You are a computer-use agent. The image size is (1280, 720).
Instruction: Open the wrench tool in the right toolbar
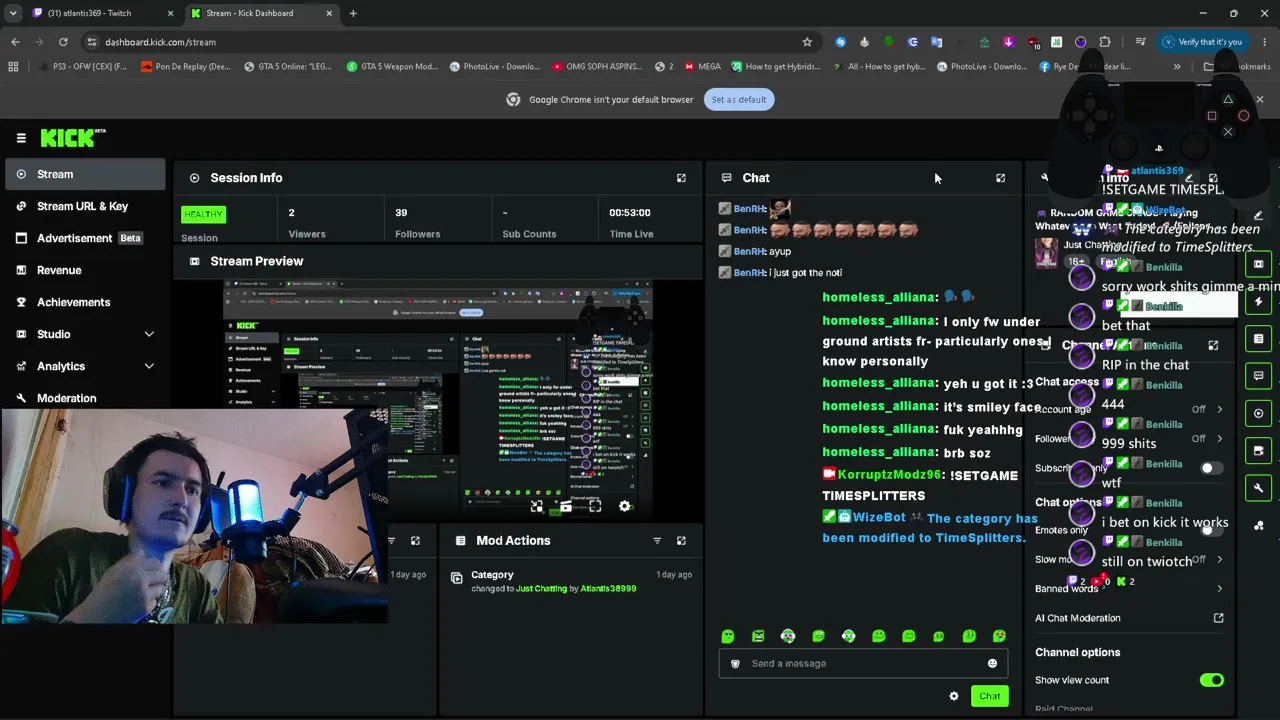point(1259,488)
